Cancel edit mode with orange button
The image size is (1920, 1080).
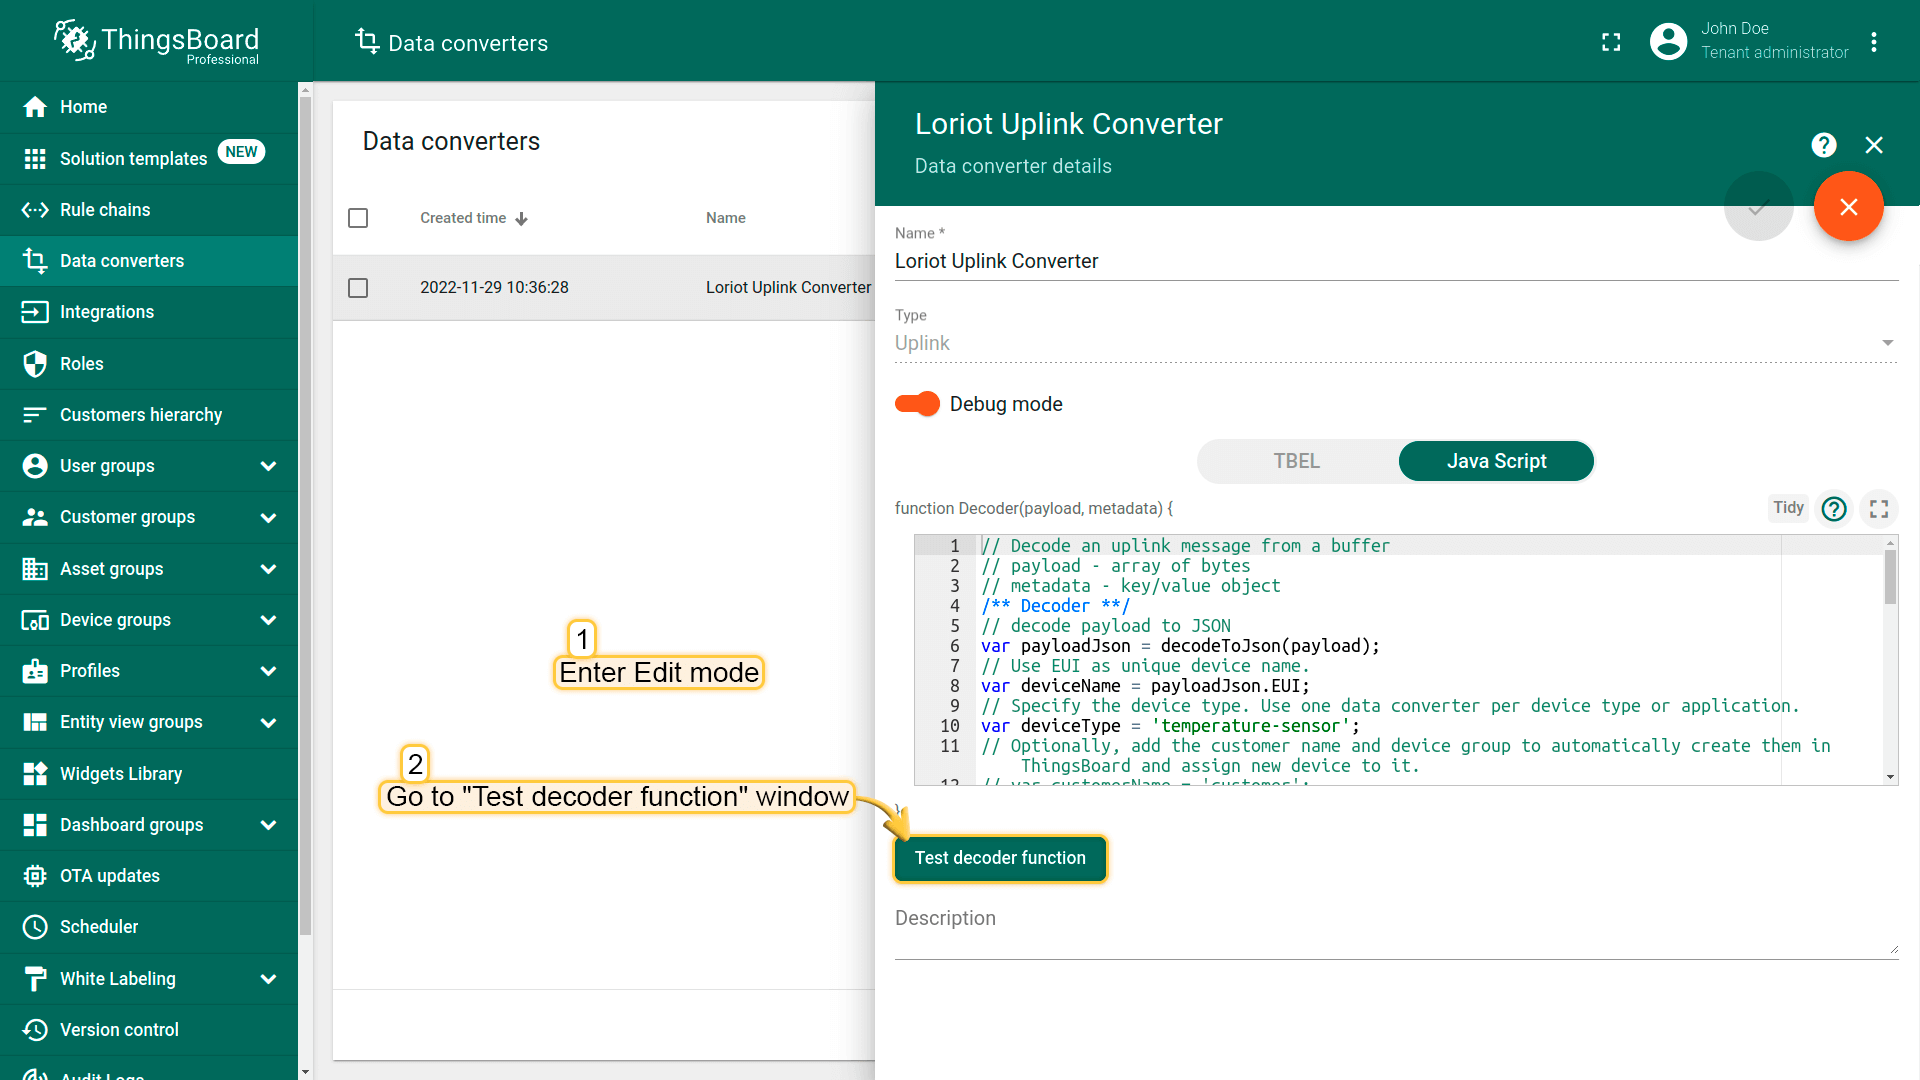[x=1849, y=206]
